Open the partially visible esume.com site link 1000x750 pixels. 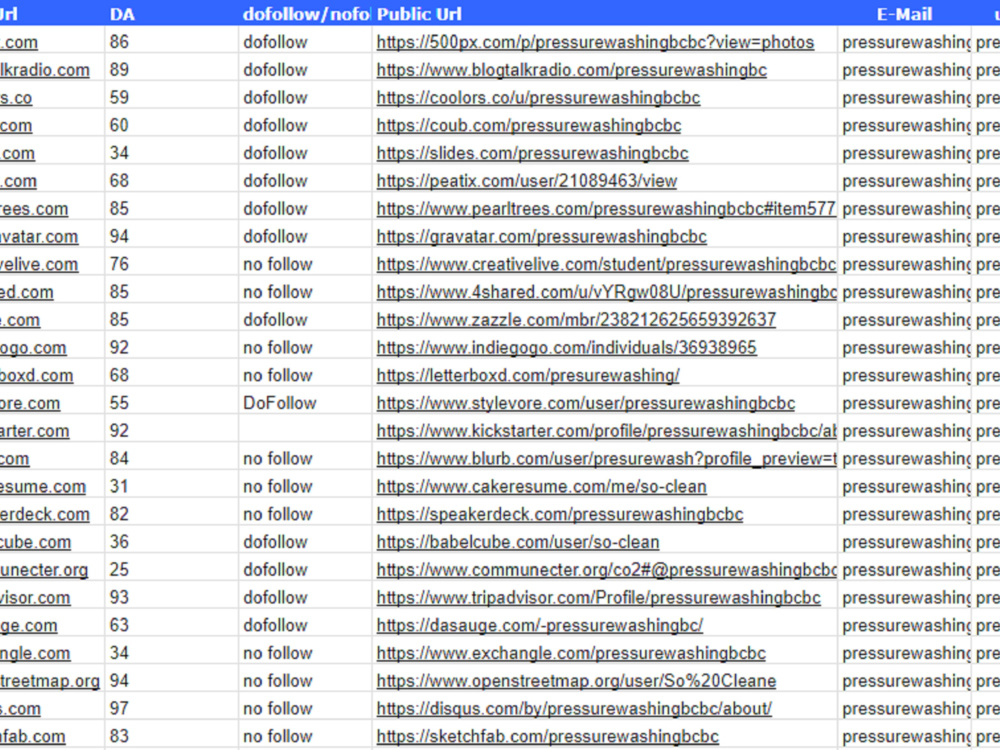tap(43, 487)
